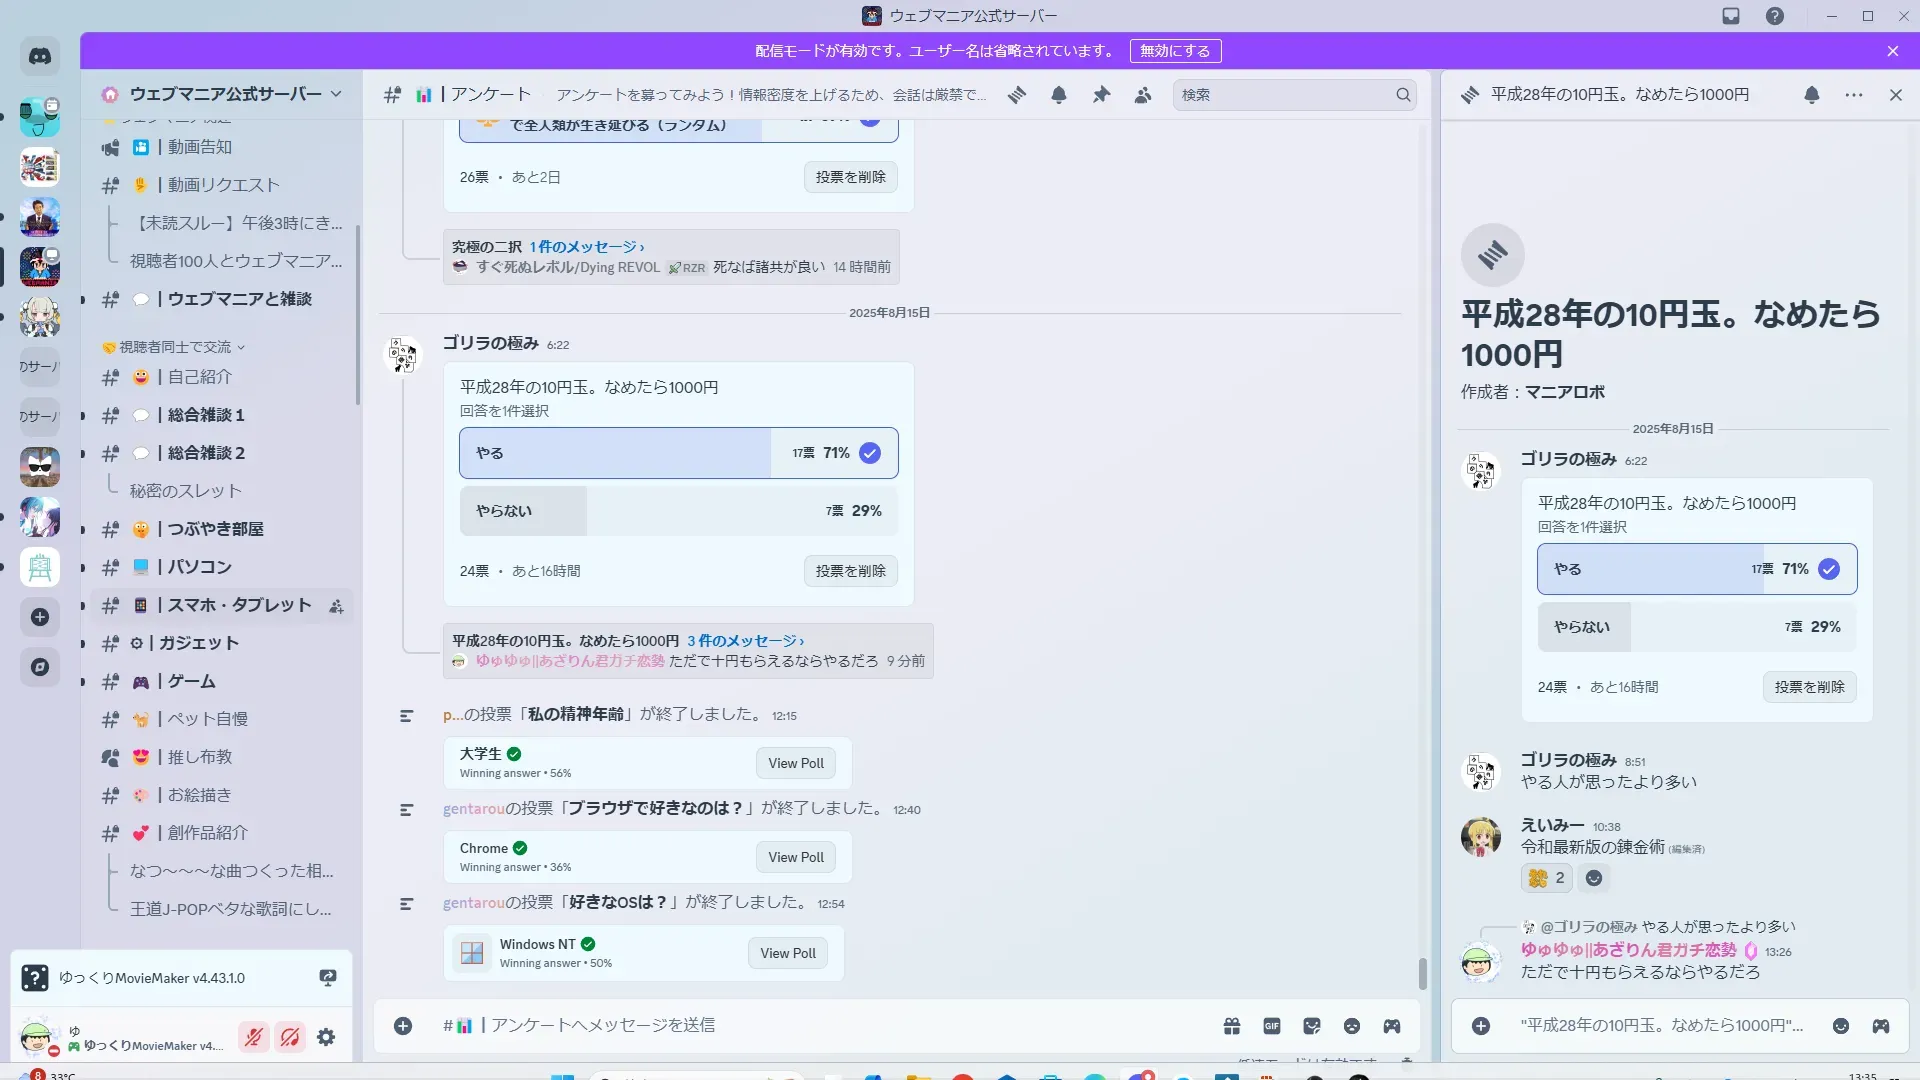Open pinned messages pin icon

point(1101,95)
